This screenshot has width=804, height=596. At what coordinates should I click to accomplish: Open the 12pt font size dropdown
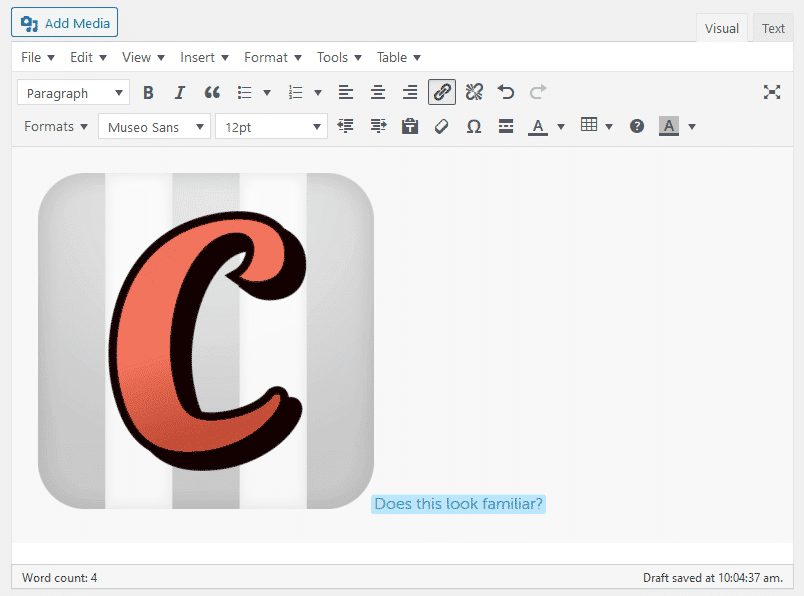271,127
